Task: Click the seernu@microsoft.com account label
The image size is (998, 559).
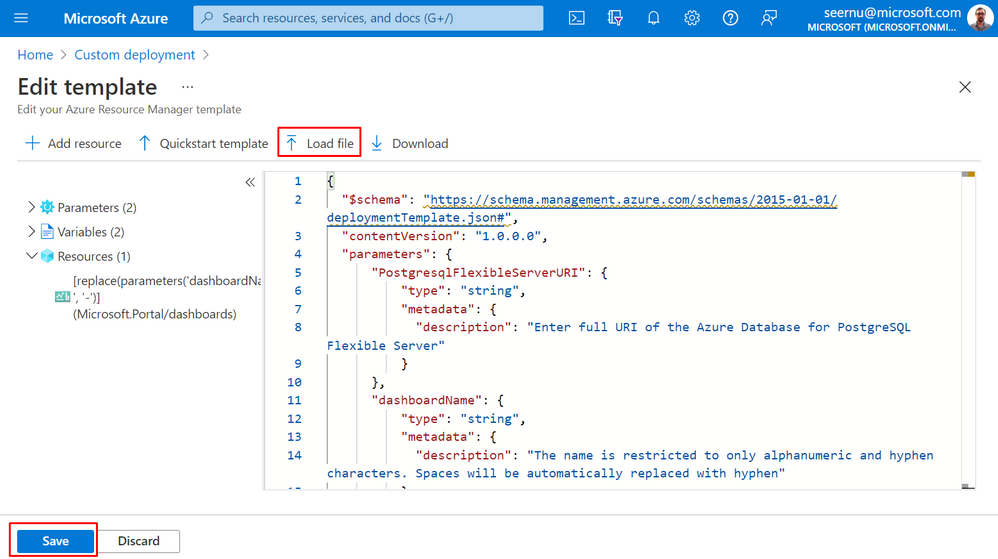Action: click(892, 13)
